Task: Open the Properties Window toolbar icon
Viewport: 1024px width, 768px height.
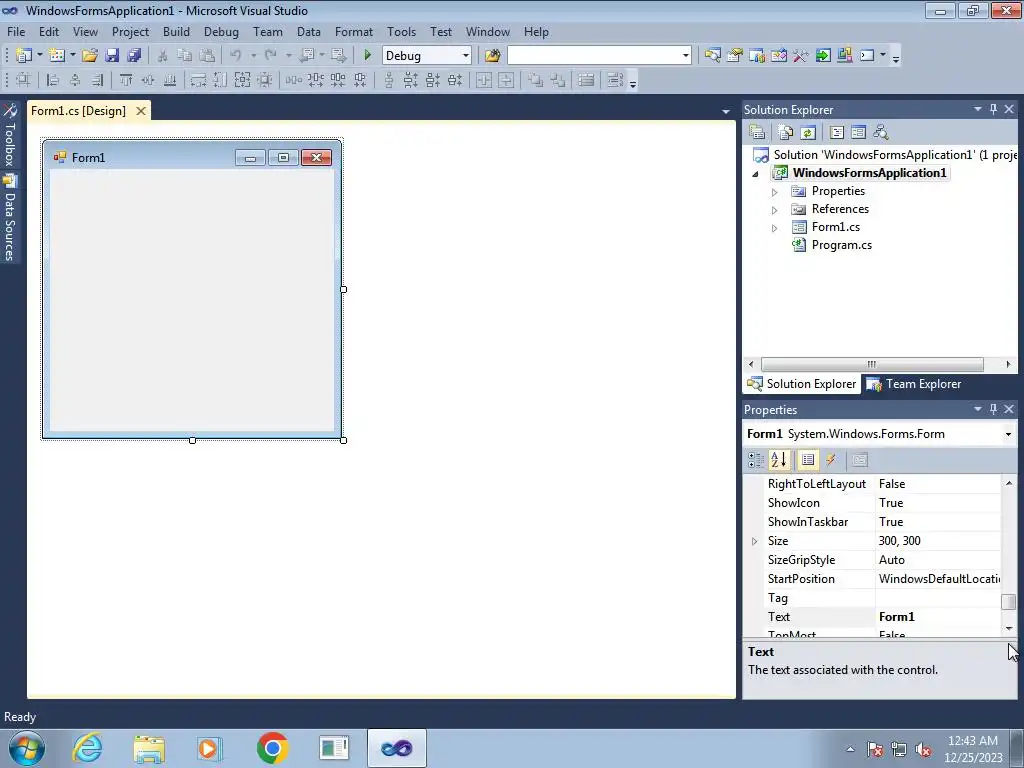Action: tap(735, 56)
